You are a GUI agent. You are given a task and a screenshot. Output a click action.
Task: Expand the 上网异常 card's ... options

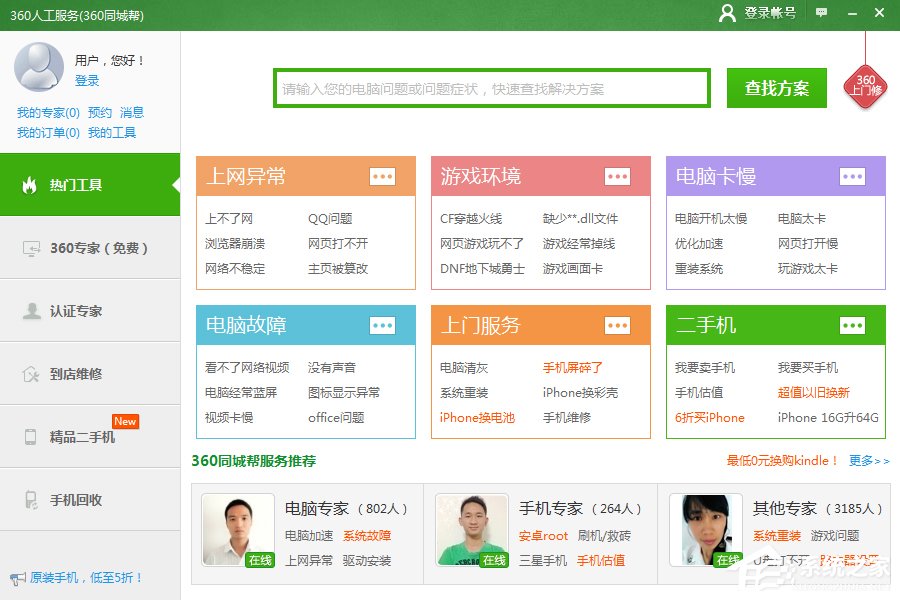(382, 176)
